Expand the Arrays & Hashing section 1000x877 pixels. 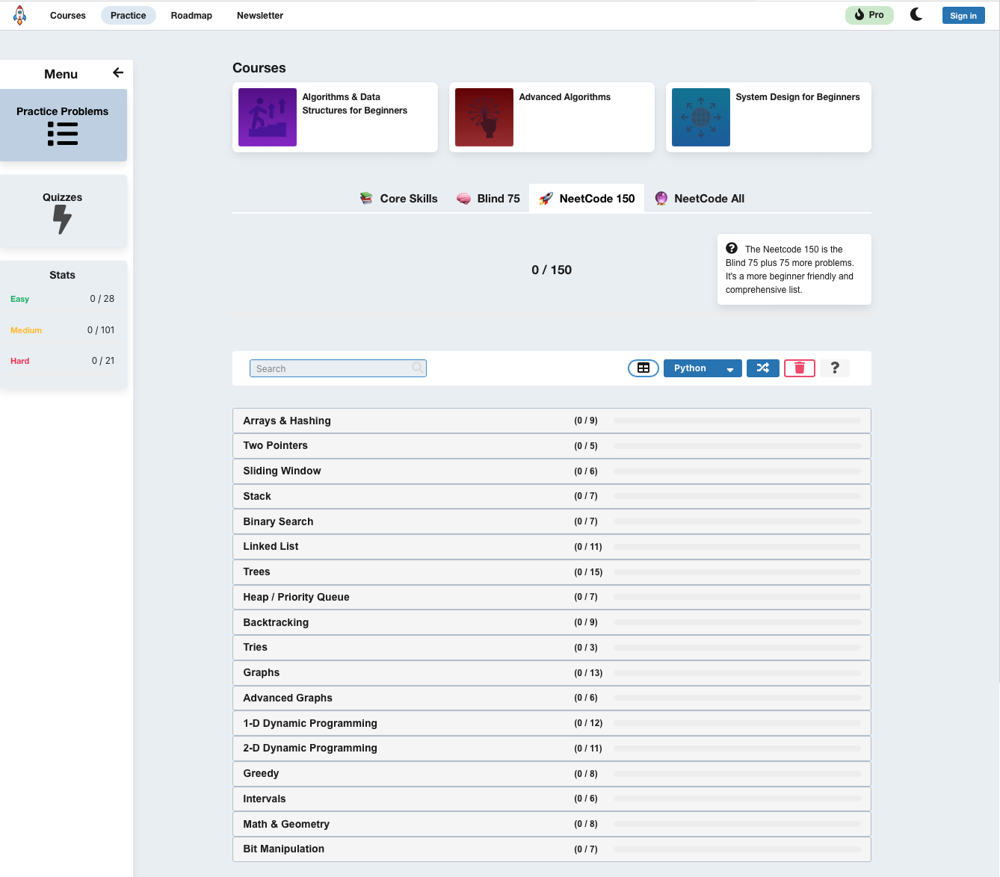287,421
